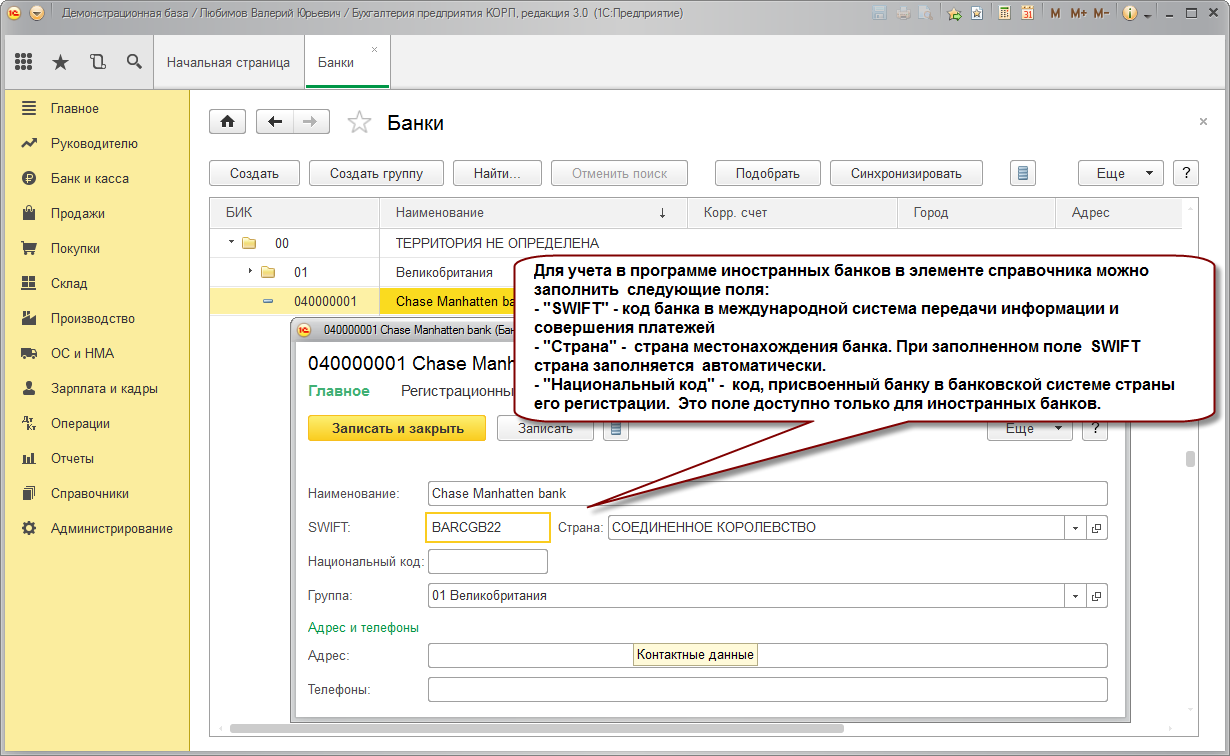Switch to Начальная страница tab

click(x=228, y=62)
